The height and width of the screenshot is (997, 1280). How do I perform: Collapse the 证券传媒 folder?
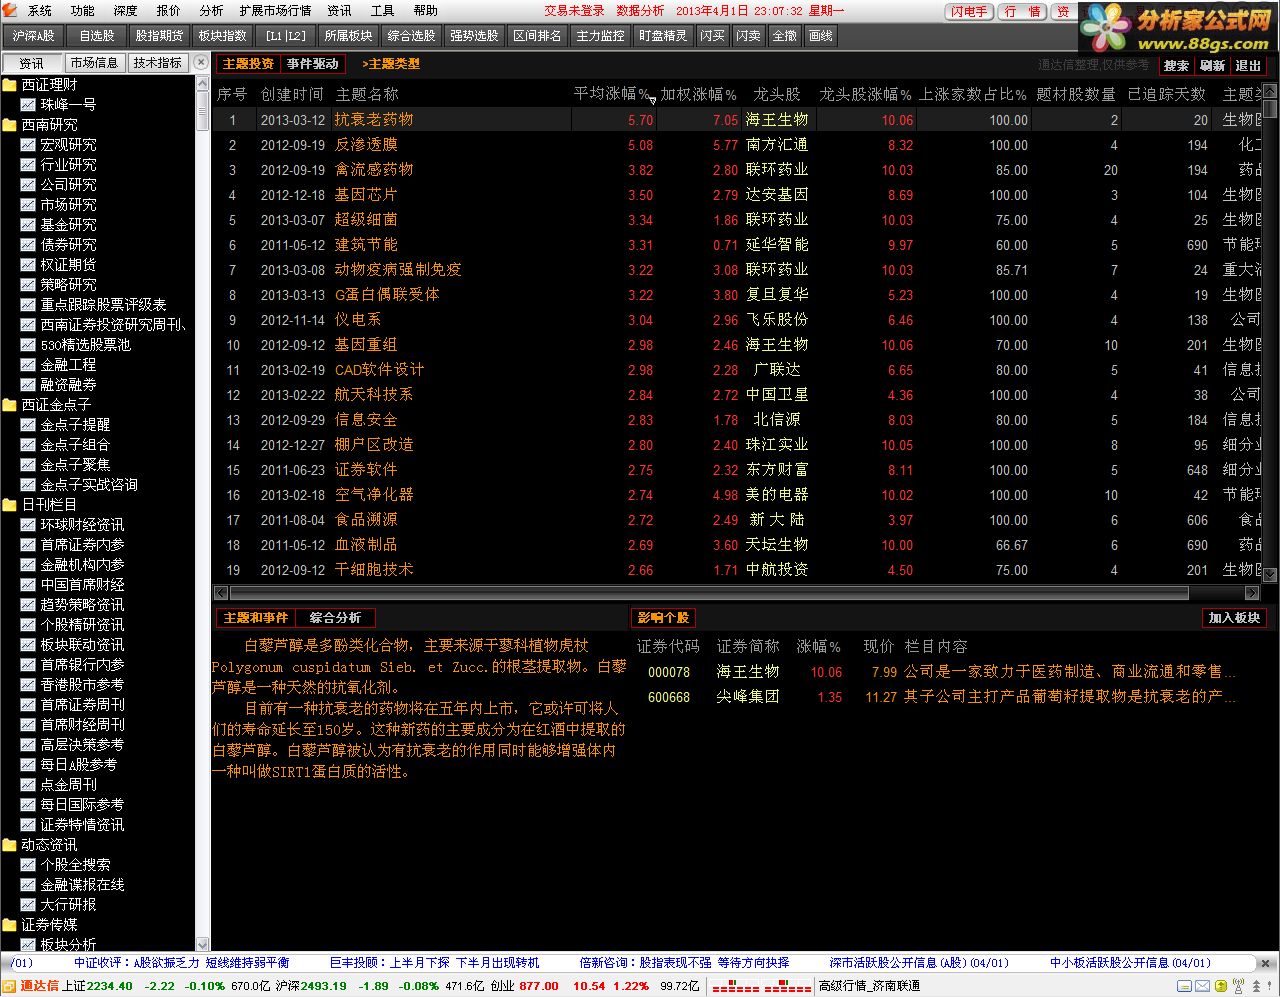click(10, 925)
